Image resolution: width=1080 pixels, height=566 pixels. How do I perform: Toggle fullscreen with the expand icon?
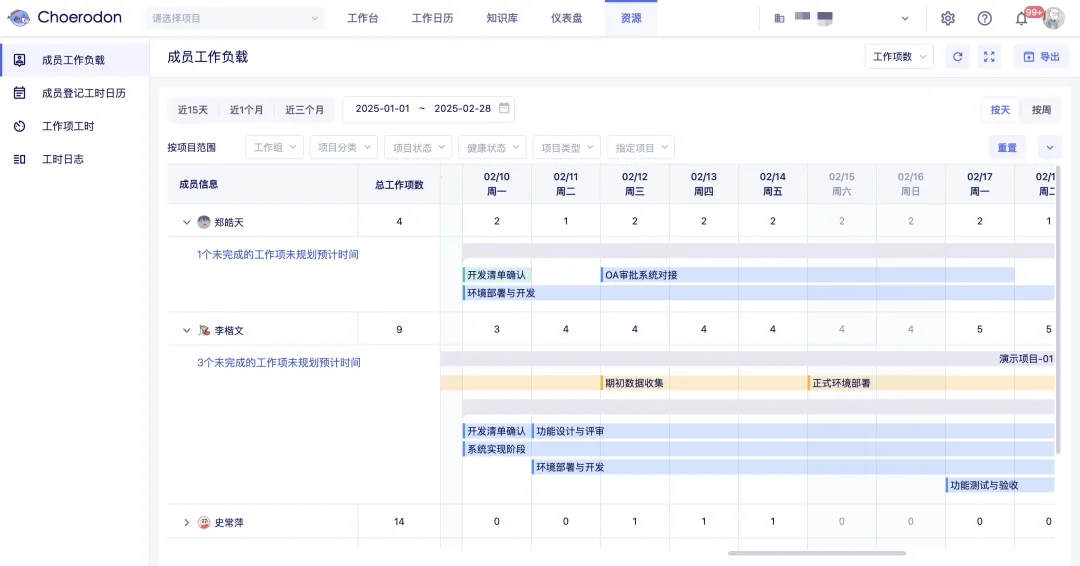coord(989,56)
